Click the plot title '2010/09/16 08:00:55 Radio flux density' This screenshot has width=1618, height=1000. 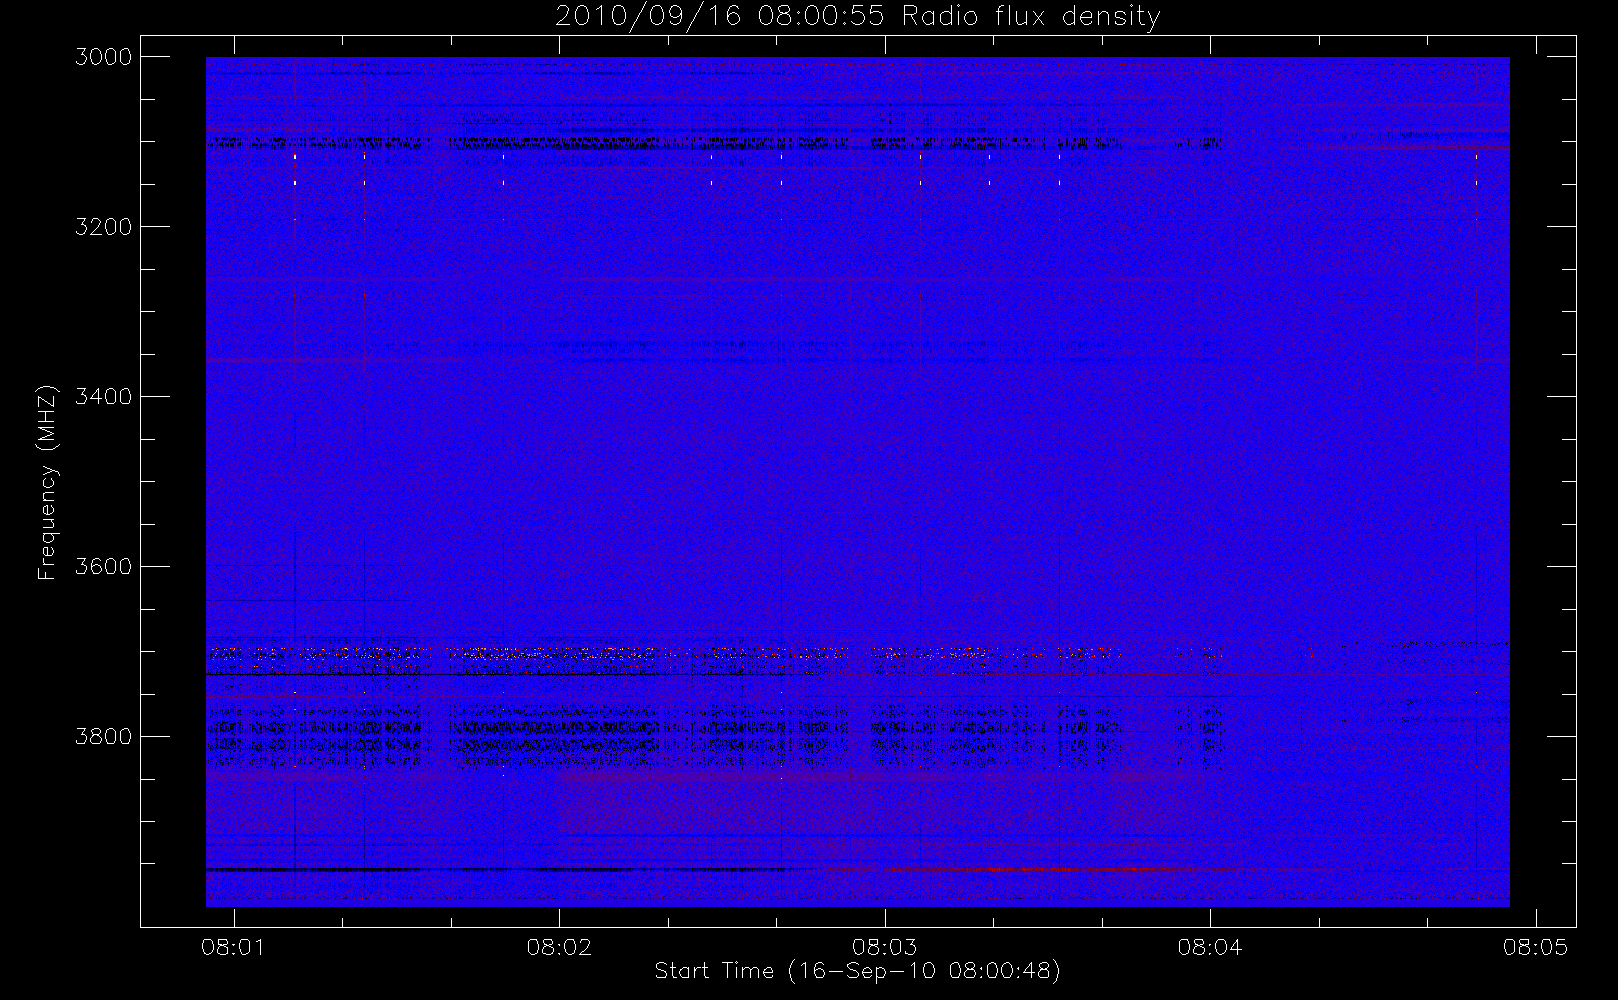(x=858, y=17)
